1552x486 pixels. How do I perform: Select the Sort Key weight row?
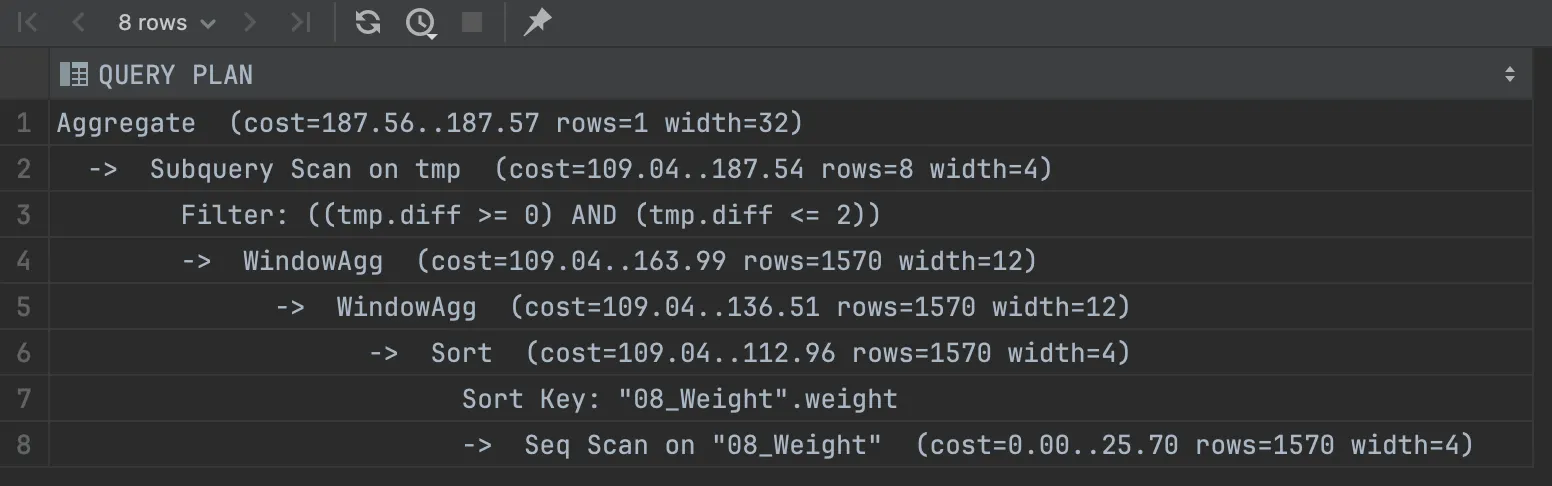point(790,399)
